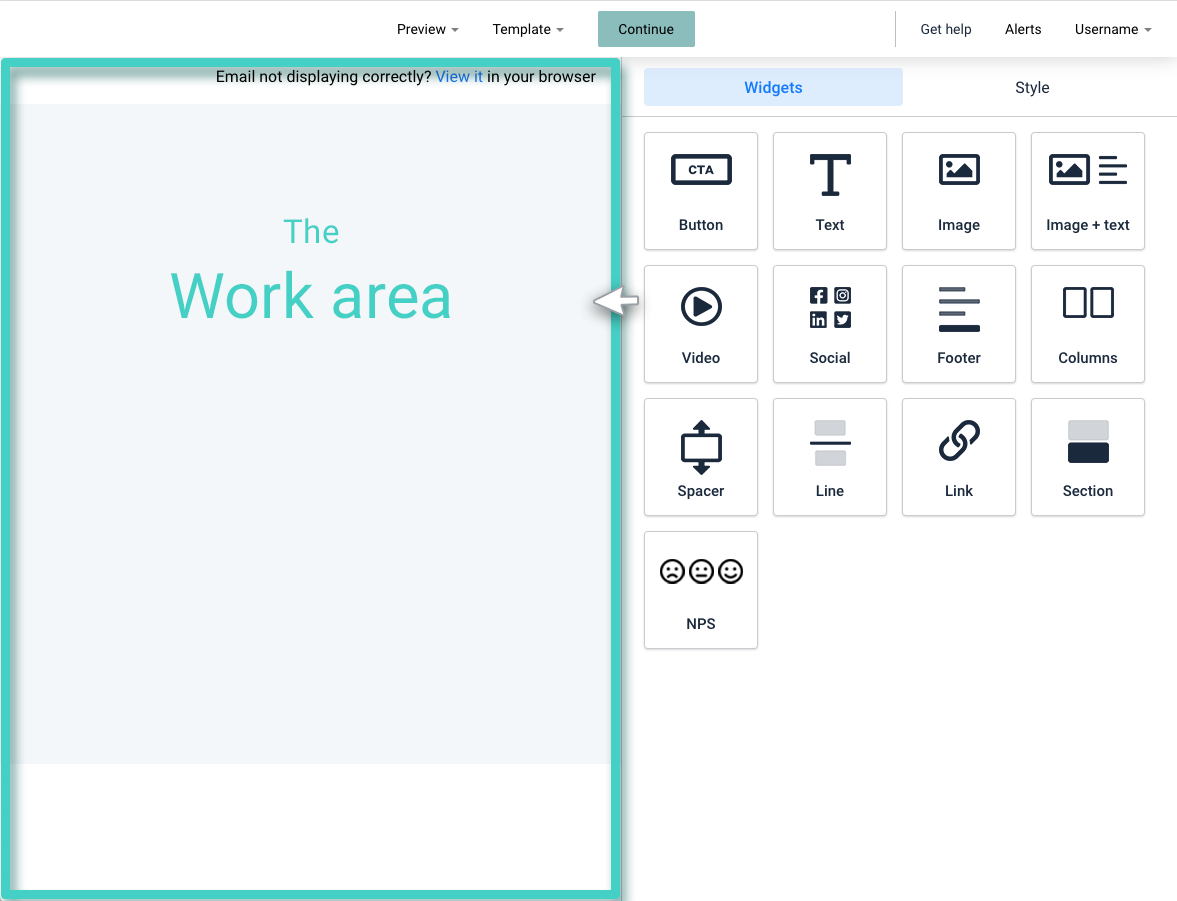Insert the Spacer widget
The width and height of the screenshot is (1177, 901).
point(700,457)
